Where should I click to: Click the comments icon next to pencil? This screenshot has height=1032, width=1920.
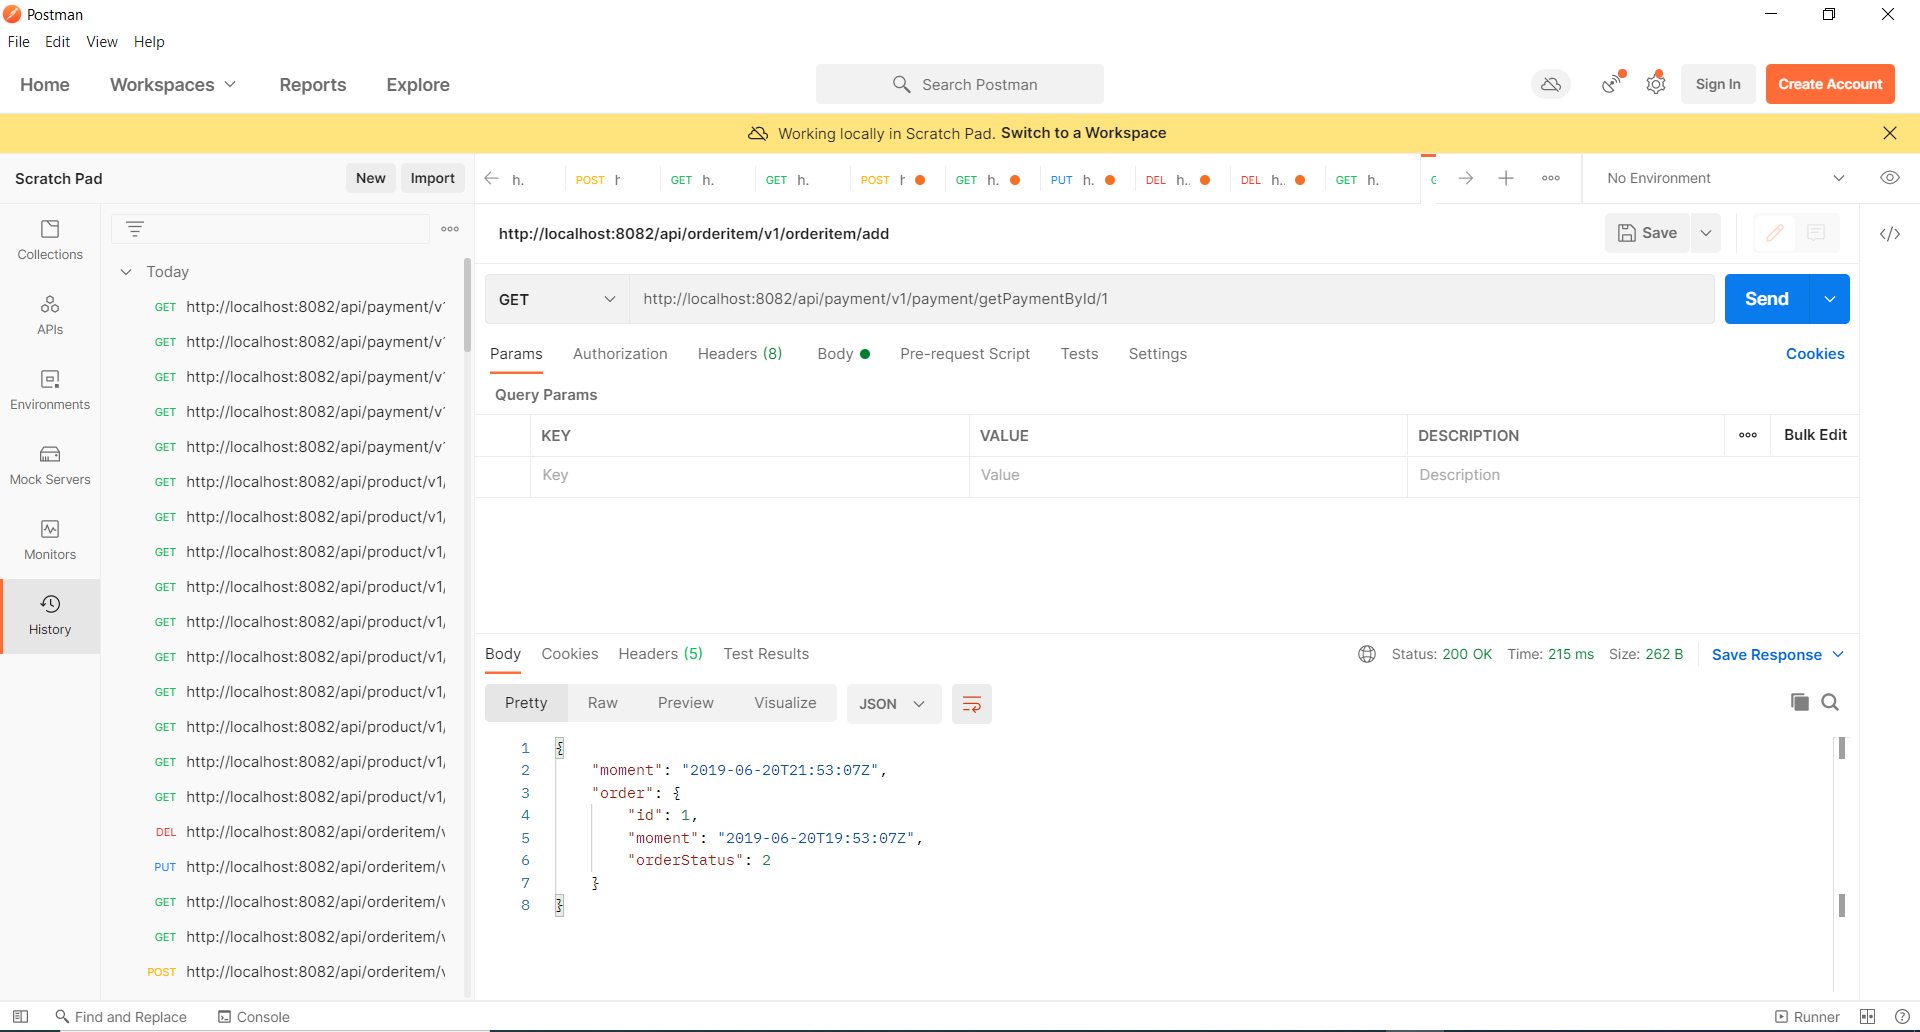click(1816, 233)
